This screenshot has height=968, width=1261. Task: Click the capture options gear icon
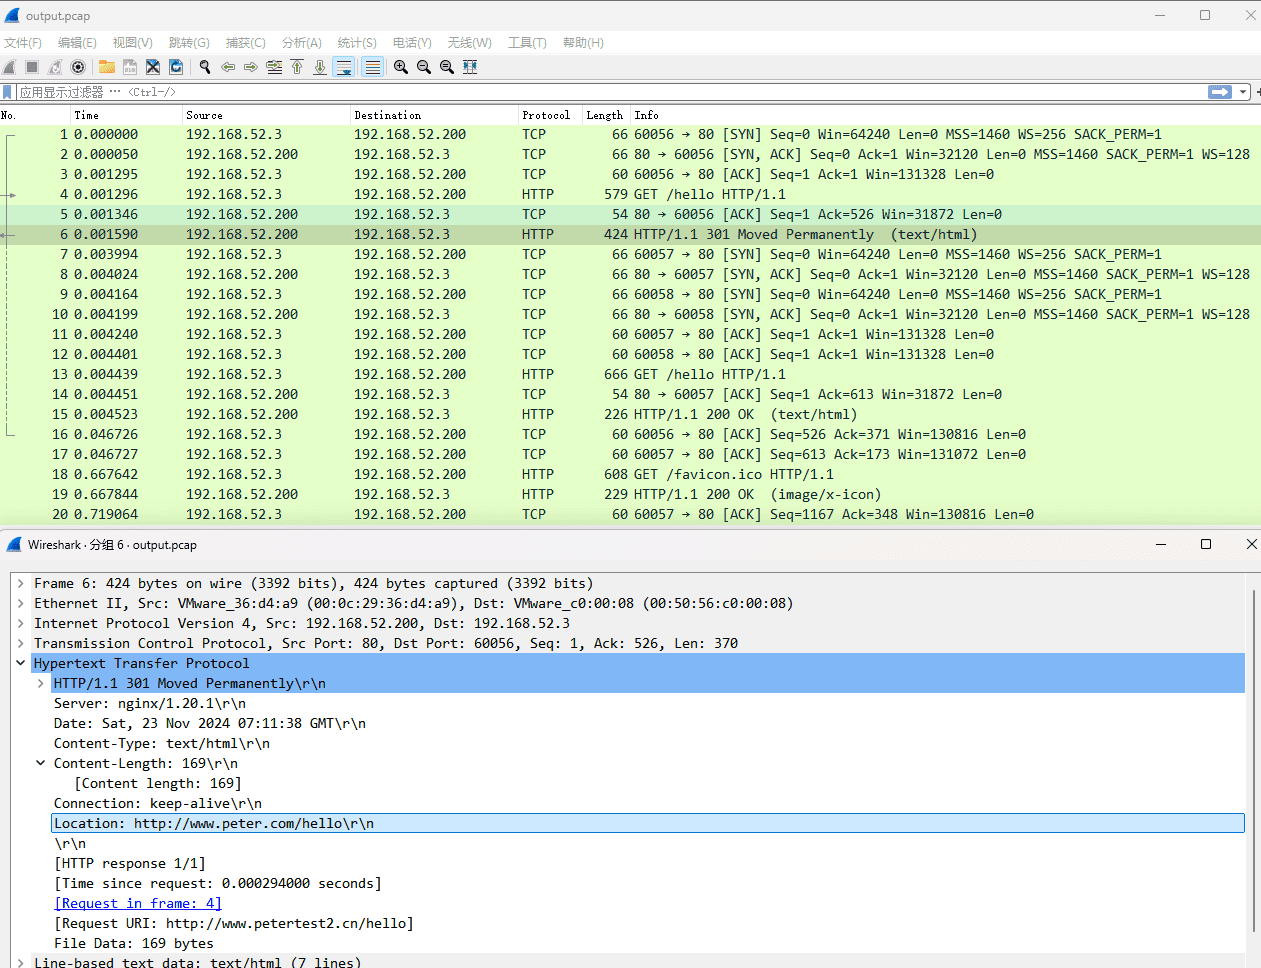78,67
